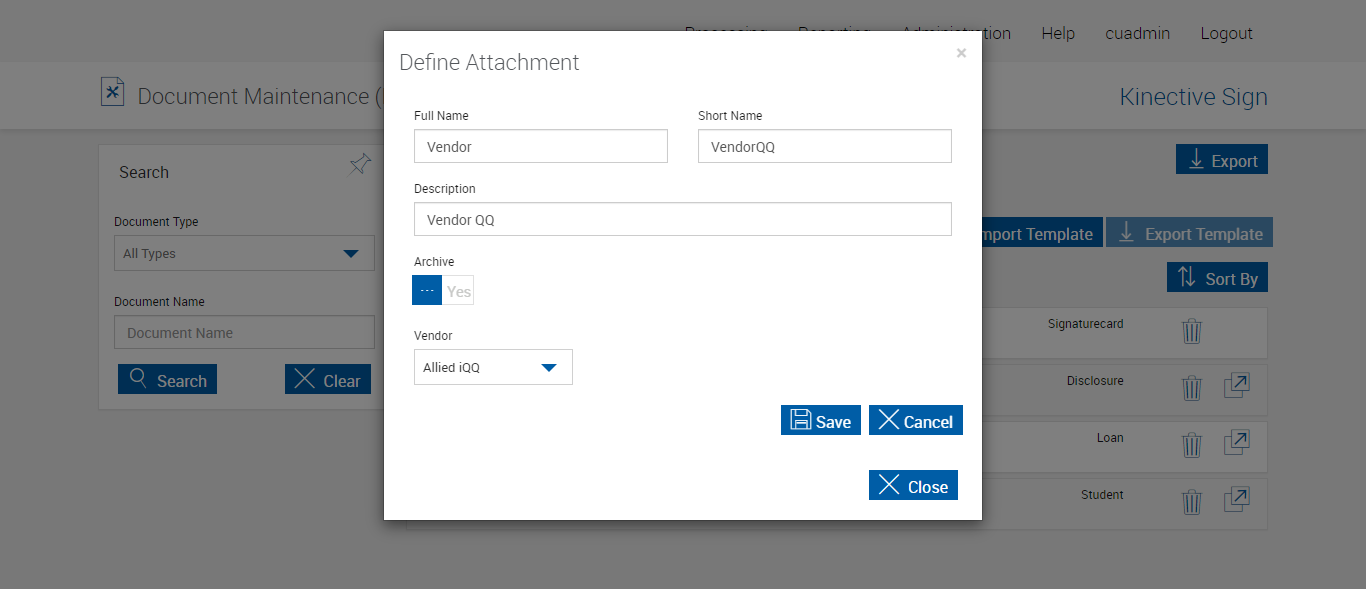Click Logout in the top menu
Screen dimensions: 1366x589
pos(1226,34)
